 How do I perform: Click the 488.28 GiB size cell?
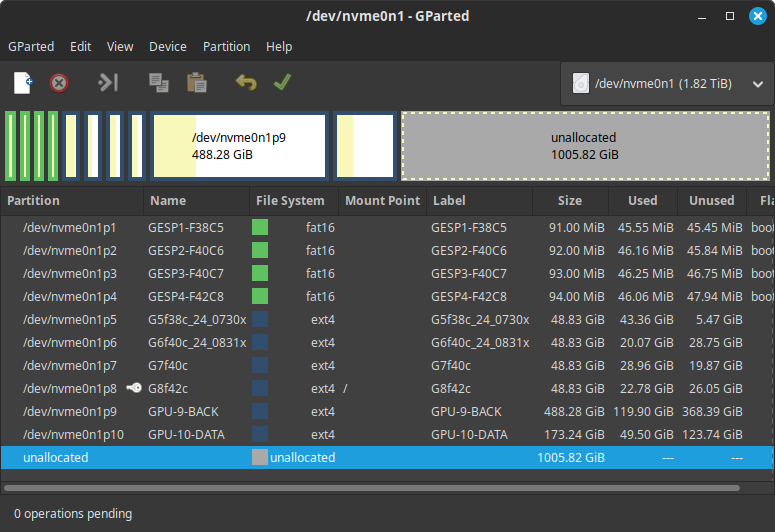[x=574, y=411]
